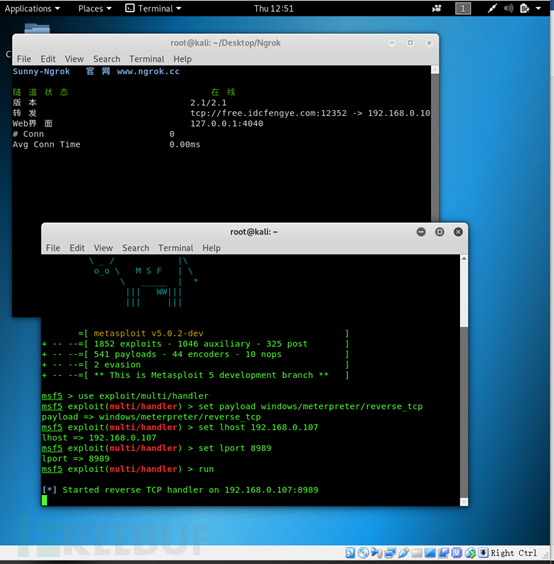Click the 2.1/2.1 version value
The height and width of the screenshot is (564, 554).
208,103
